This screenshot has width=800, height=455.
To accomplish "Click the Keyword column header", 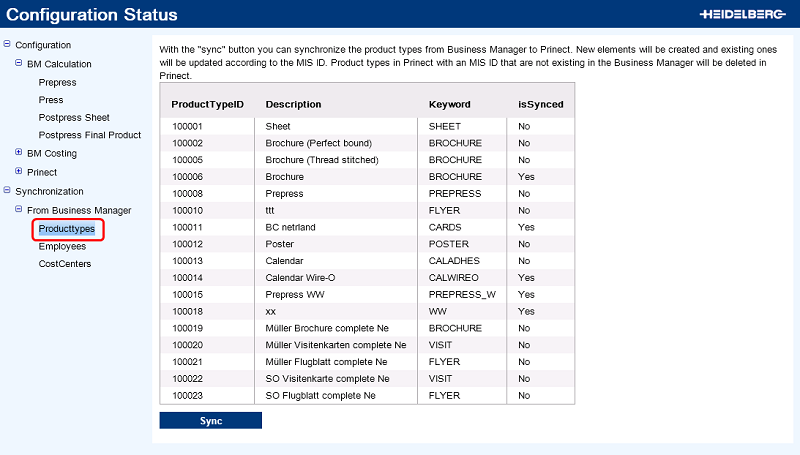I will pyautogui.click(x=449, y=104).
